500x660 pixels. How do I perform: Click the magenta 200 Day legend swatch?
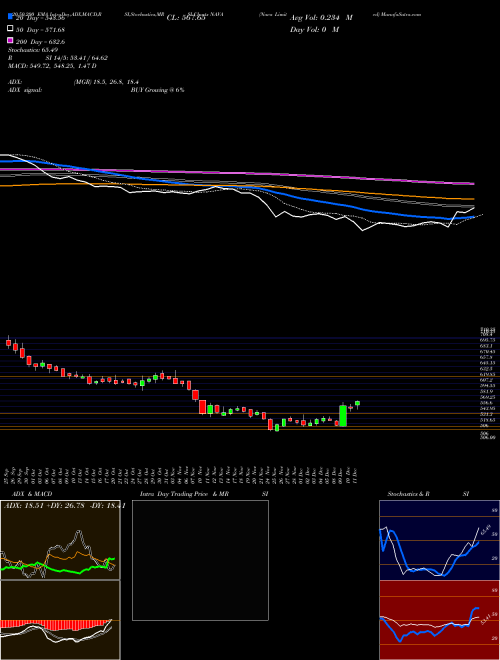coord(10,40)
